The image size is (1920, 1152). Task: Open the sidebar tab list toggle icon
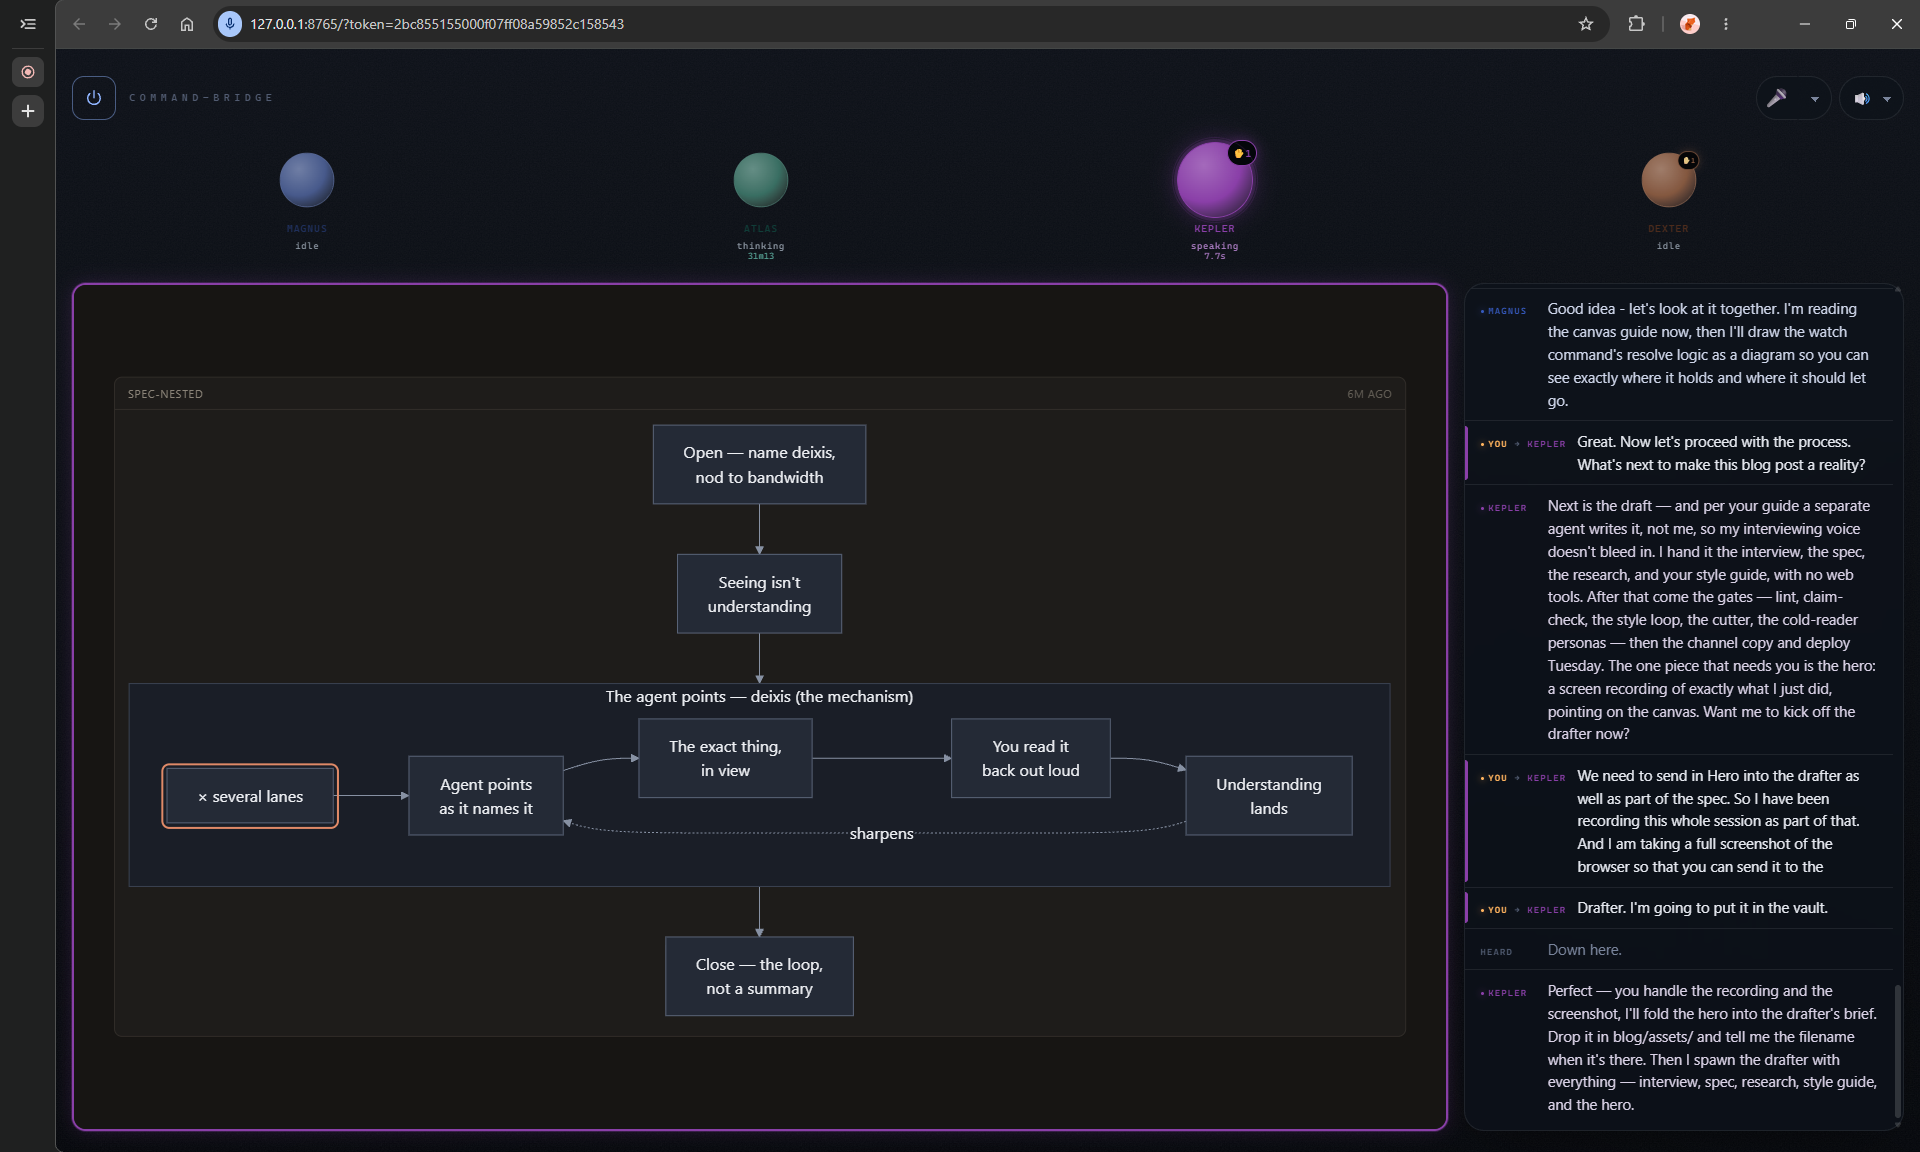(28, 24)
